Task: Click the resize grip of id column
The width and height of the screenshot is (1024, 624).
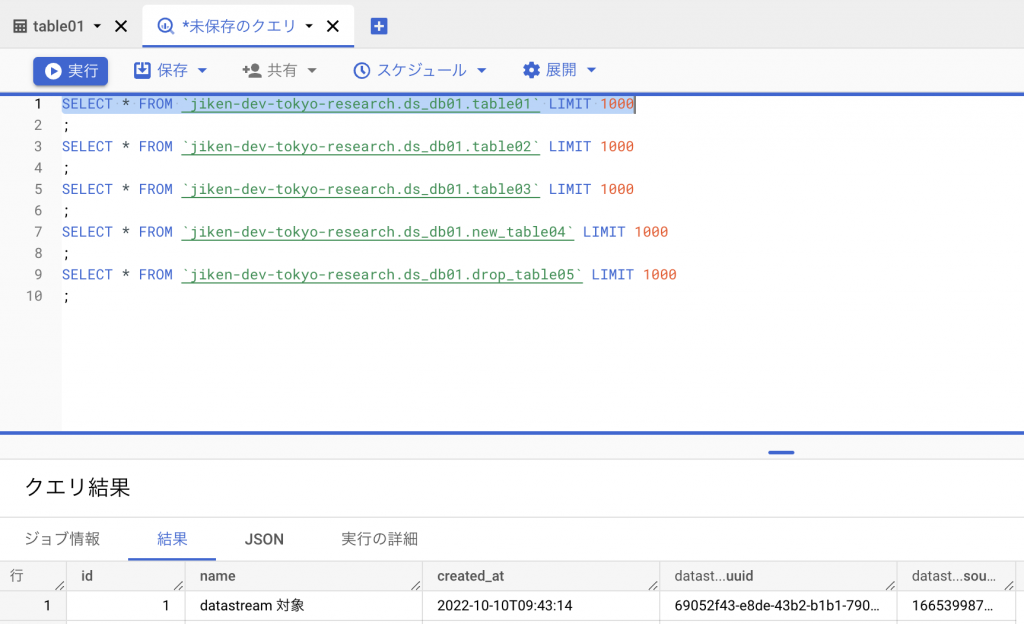Action: pyautogui.click(x=178, y=585)
